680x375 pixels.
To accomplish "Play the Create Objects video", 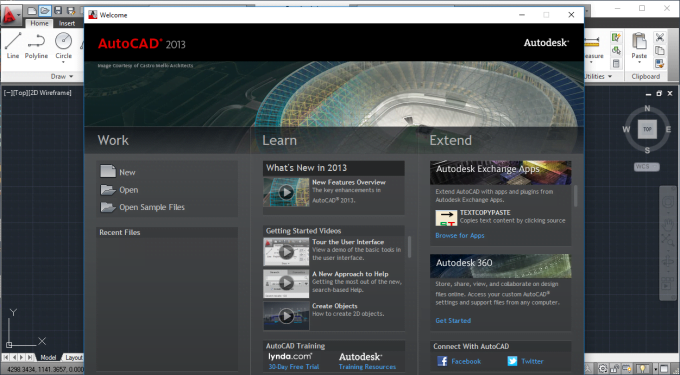I will click(286, 316).
